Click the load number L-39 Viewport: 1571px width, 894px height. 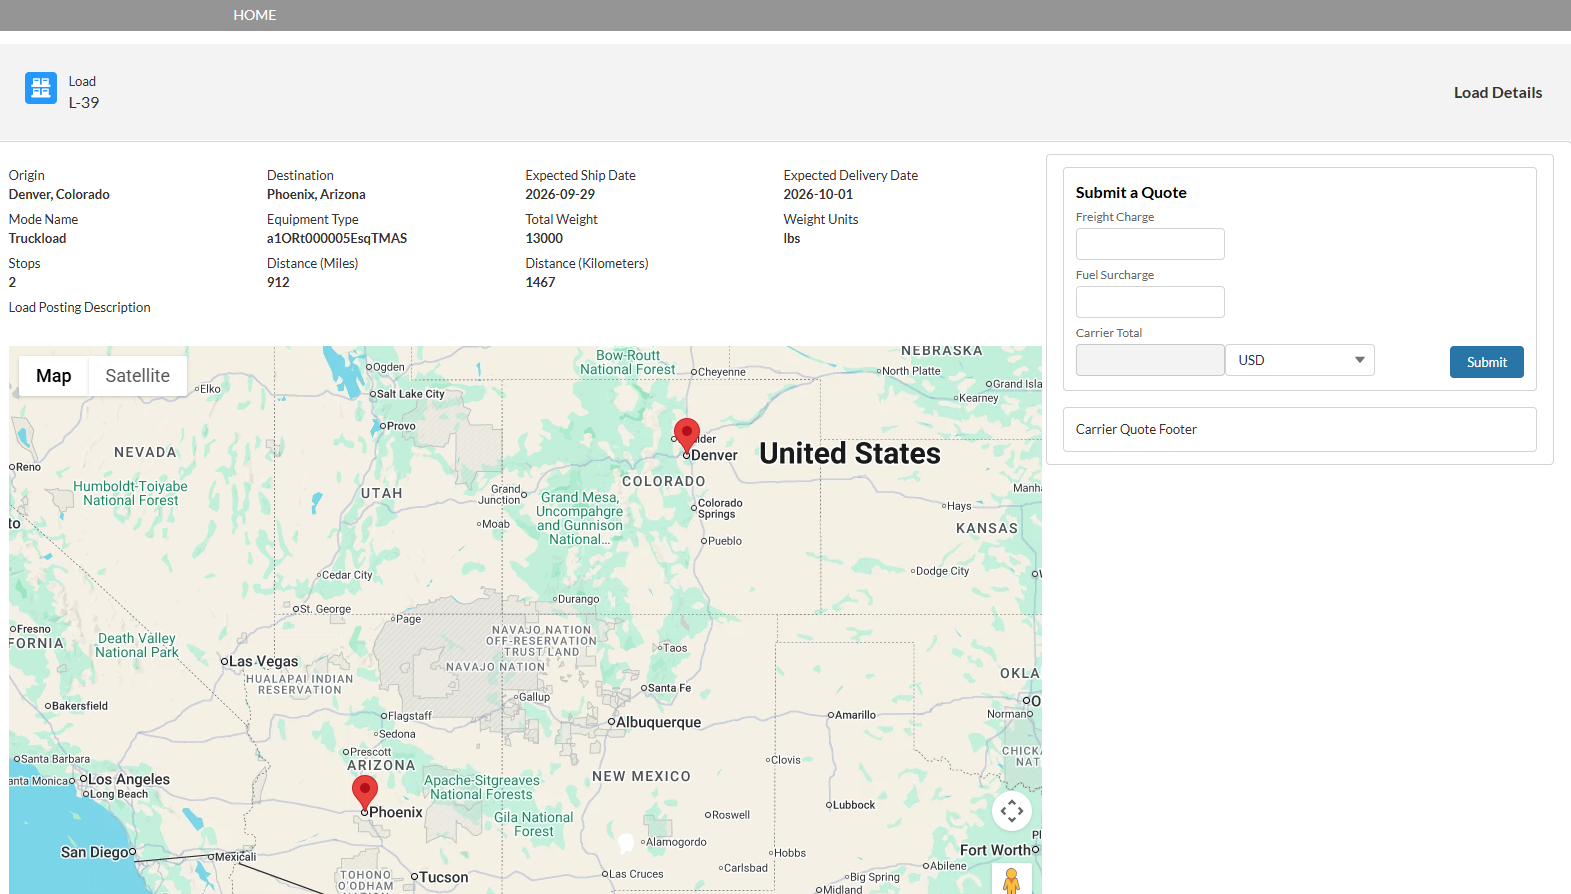(x=84, y=102)
